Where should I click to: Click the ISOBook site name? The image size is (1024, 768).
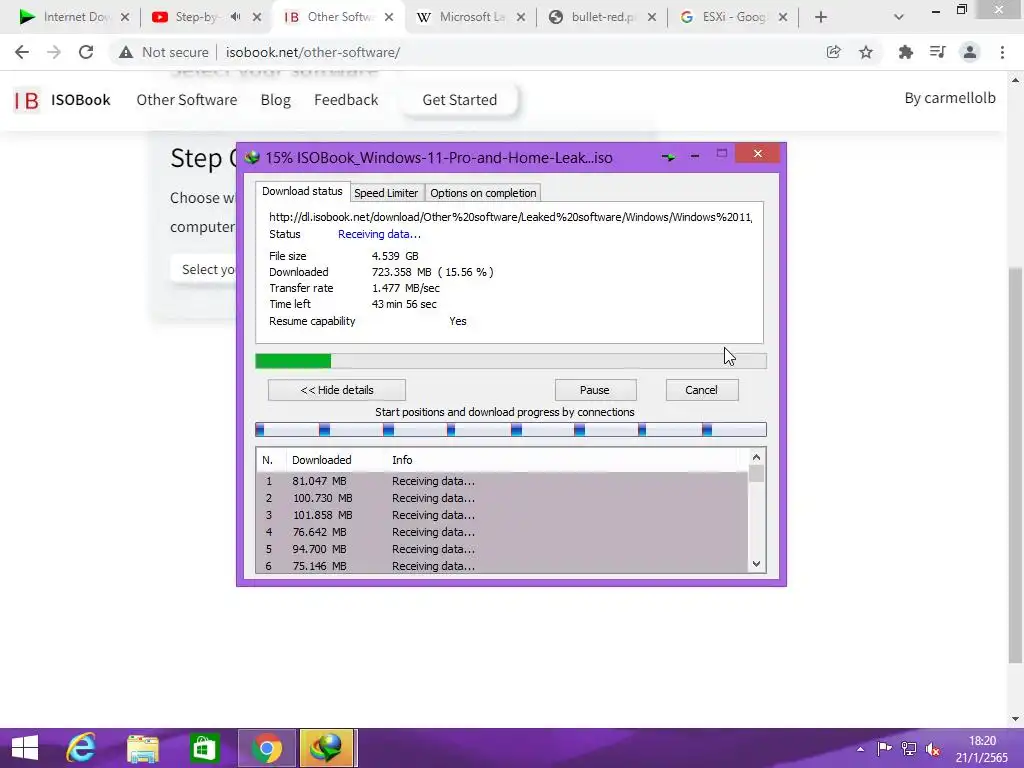(81, 100)
